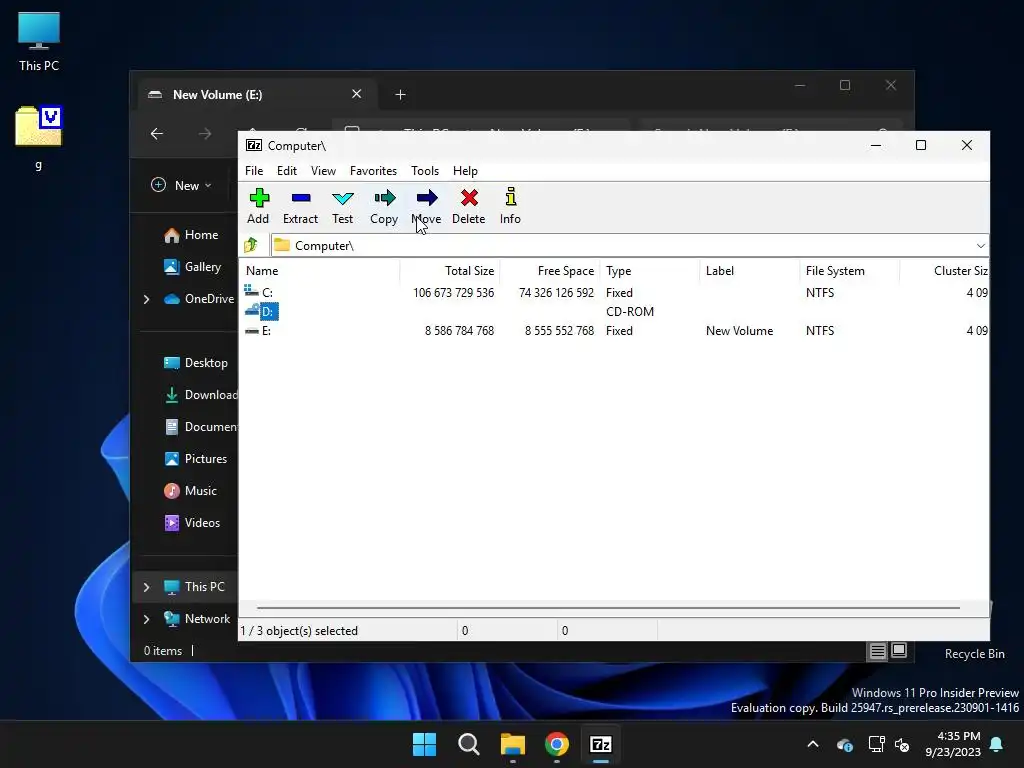Open Gallery in Explorer sidebar

tap(193, 266)
